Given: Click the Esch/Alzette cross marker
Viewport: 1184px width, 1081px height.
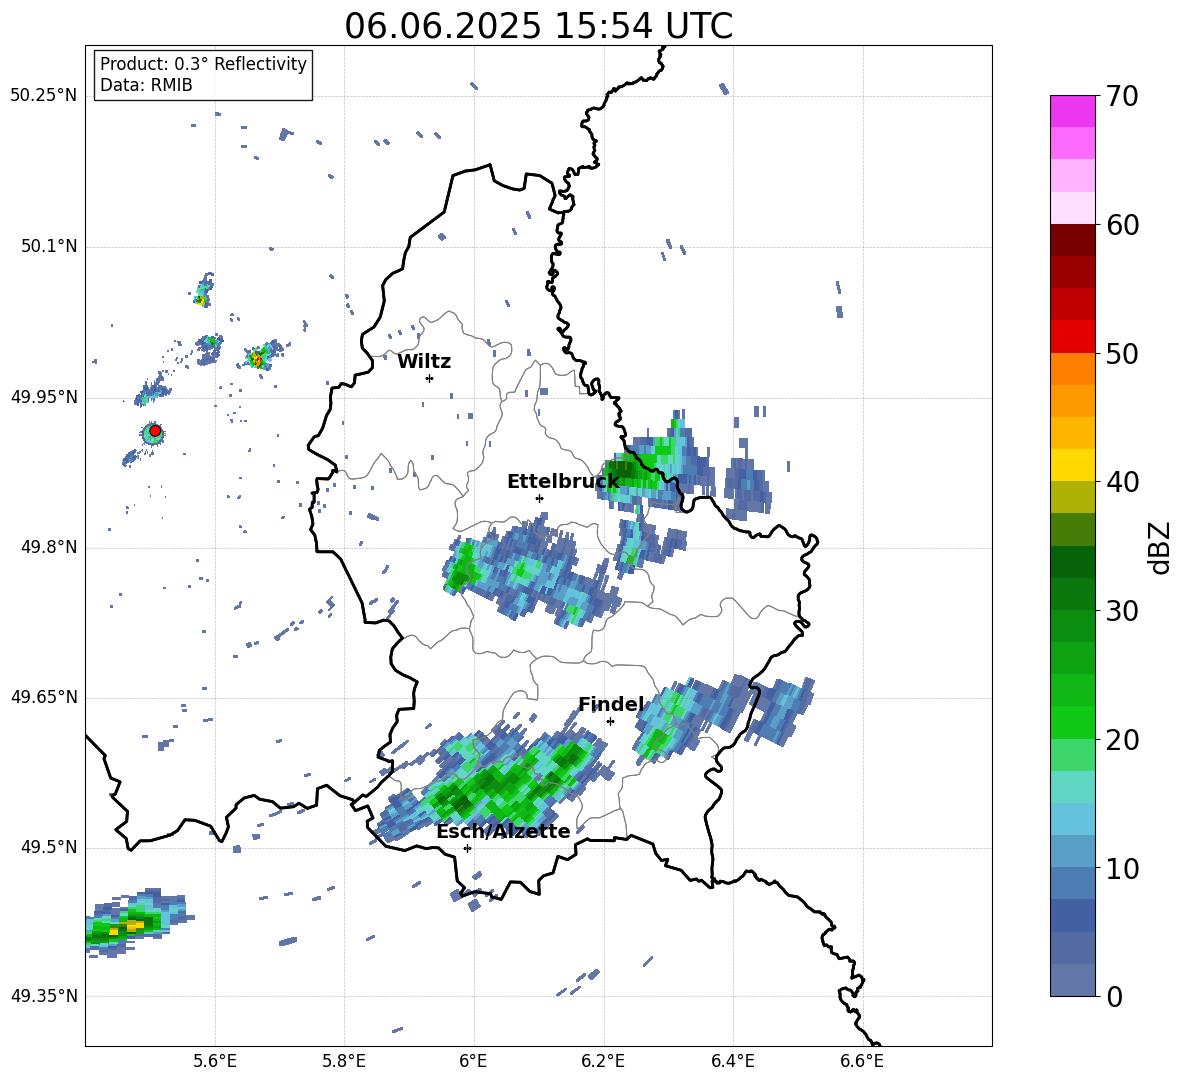Looking at the screenshot, I should click(x=467, y=848).
